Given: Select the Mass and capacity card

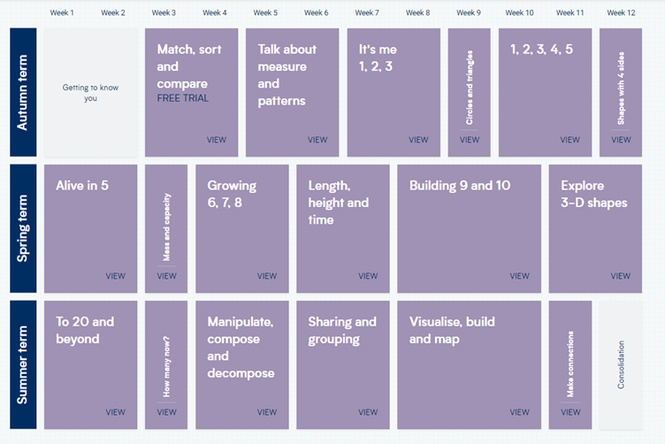Looking at the screenshot, I should pos(166,229).
